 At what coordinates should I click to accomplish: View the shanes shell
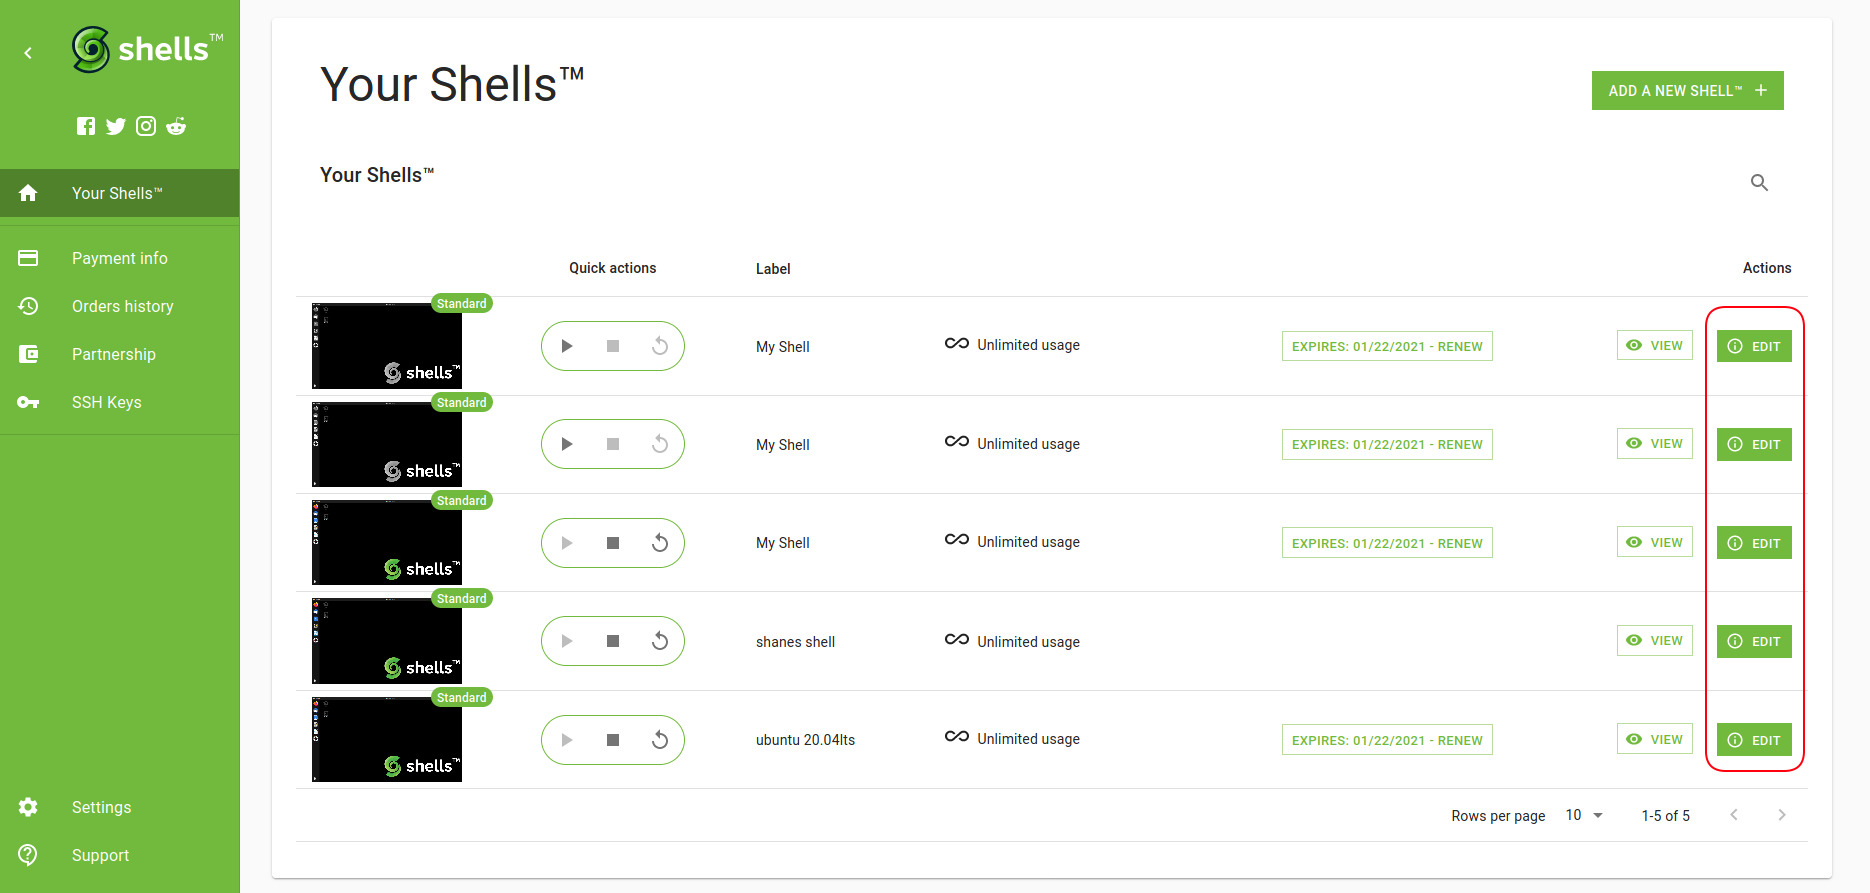click(1654, 641)
